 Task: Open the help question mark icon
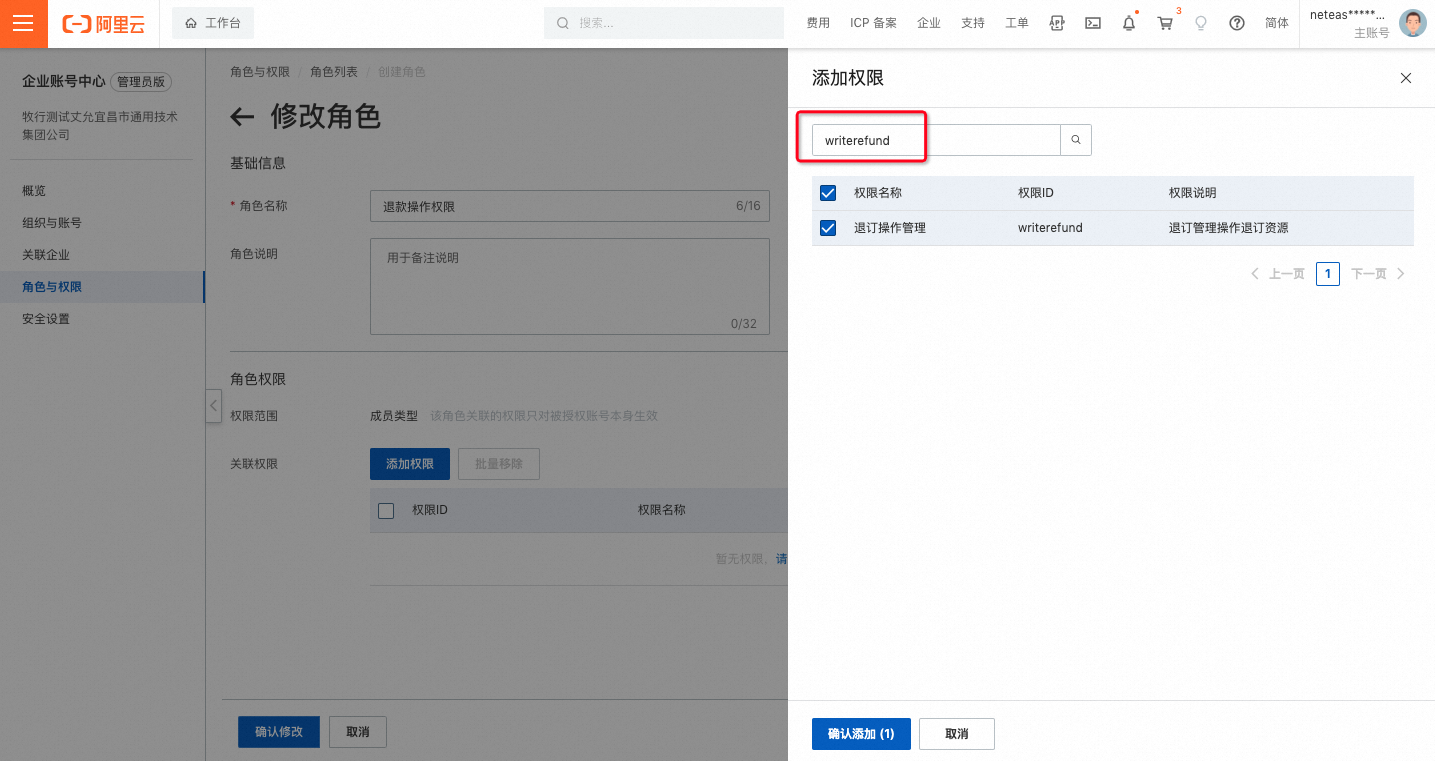[1237, 23]
